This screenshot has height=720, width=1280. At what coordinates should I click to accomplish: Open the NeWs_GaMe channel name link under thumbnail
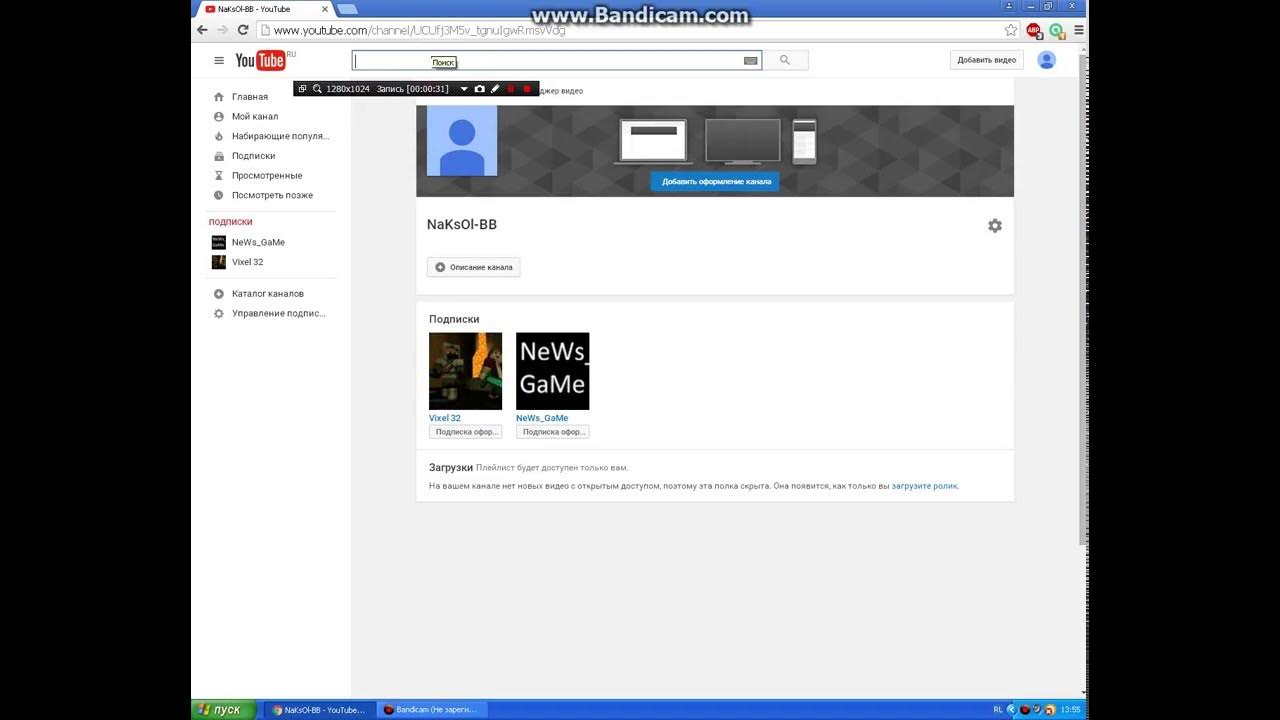pyautogui.click(x=542, y=418)
